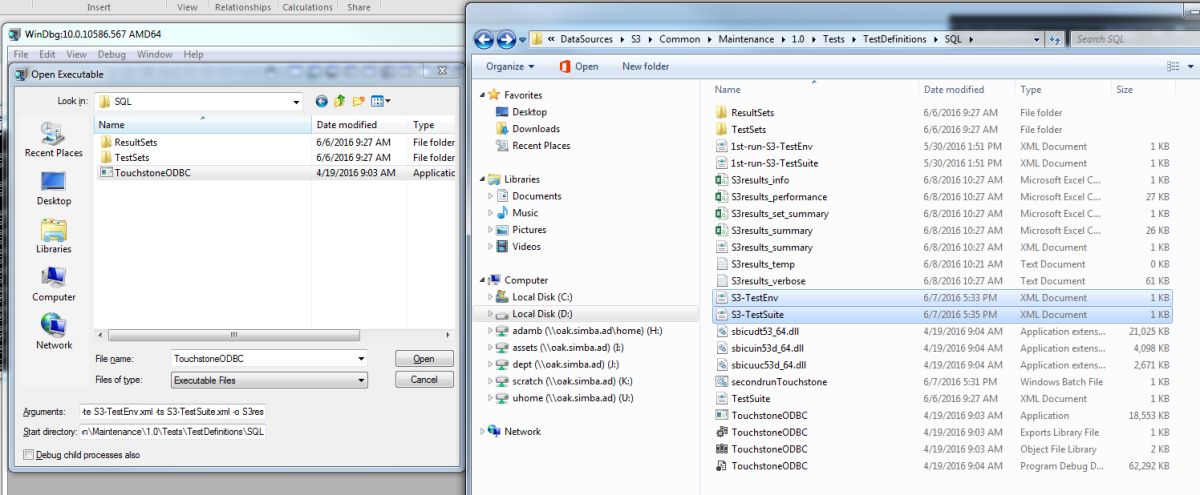The image size is (1200, 495).
Task: Click Explorer Forward navigation button
Action: pyautogui.click(x=507, y=40)
